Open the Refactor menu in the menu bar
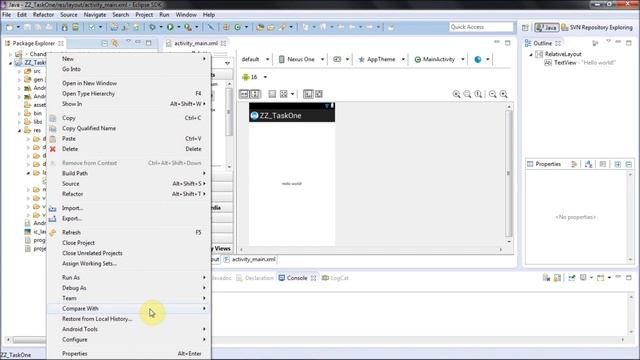640x360 pixels. 43,15
